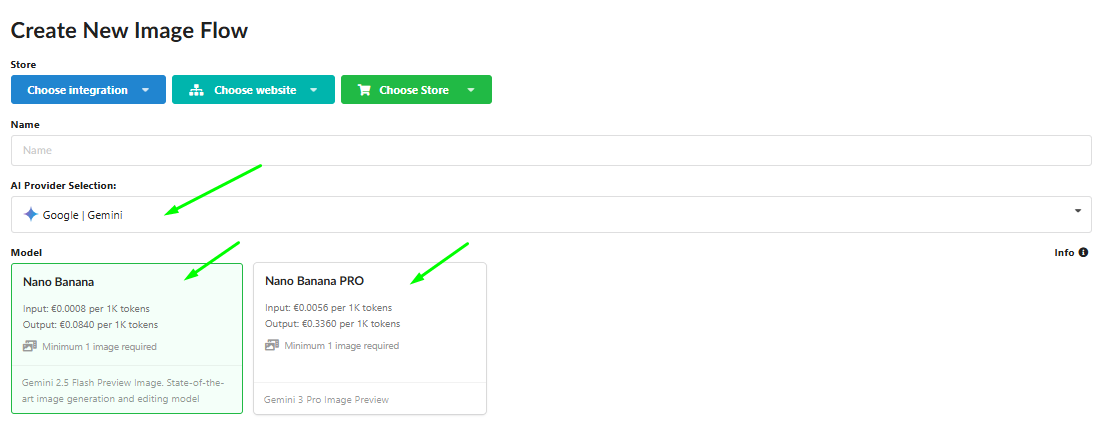This screenshot has width=1105, height=422.
Task: Click the image icon in Nano Banana PRO card
Action: pyautogui.click(x=272, y=345)
